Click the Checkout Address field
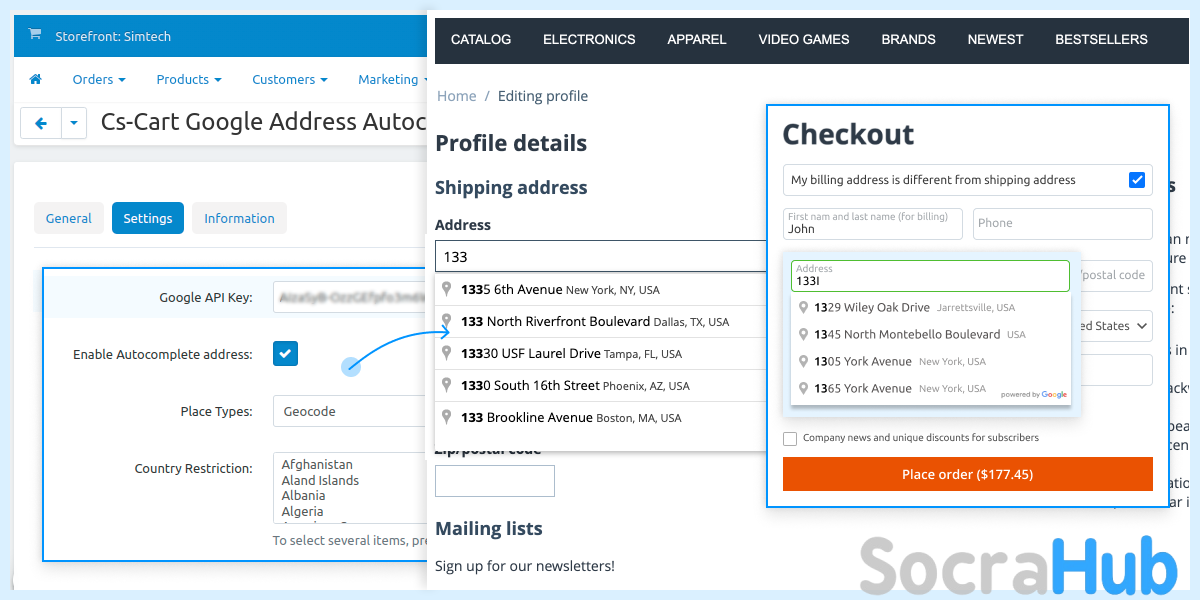The image size is (1200, 600). pyautogui.click(x=930, y=275)
